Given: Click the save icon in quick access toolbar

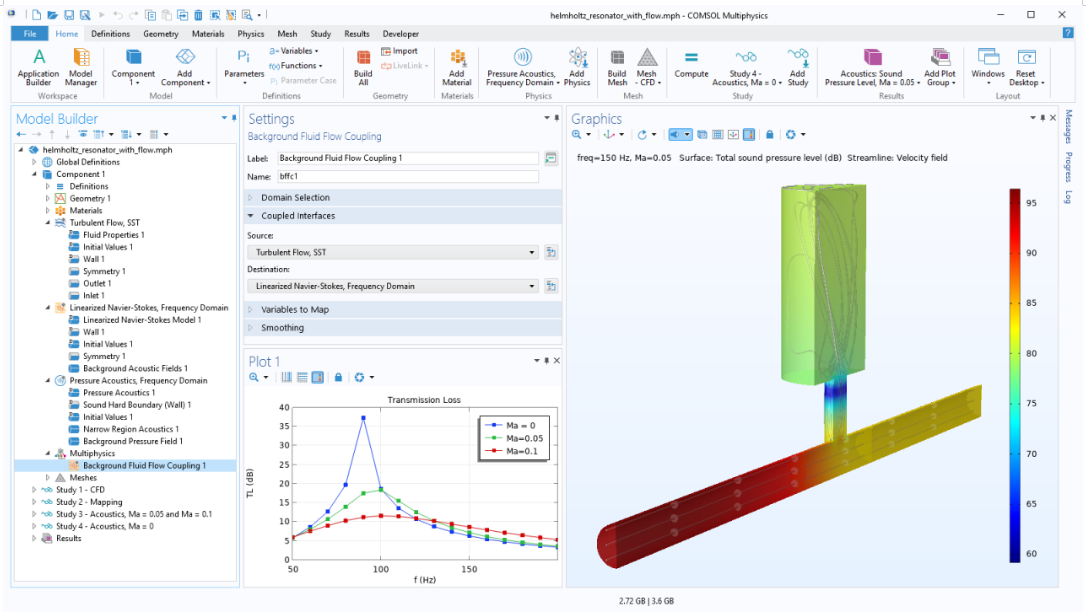Looking at the screenshot, I should (69, 15).
